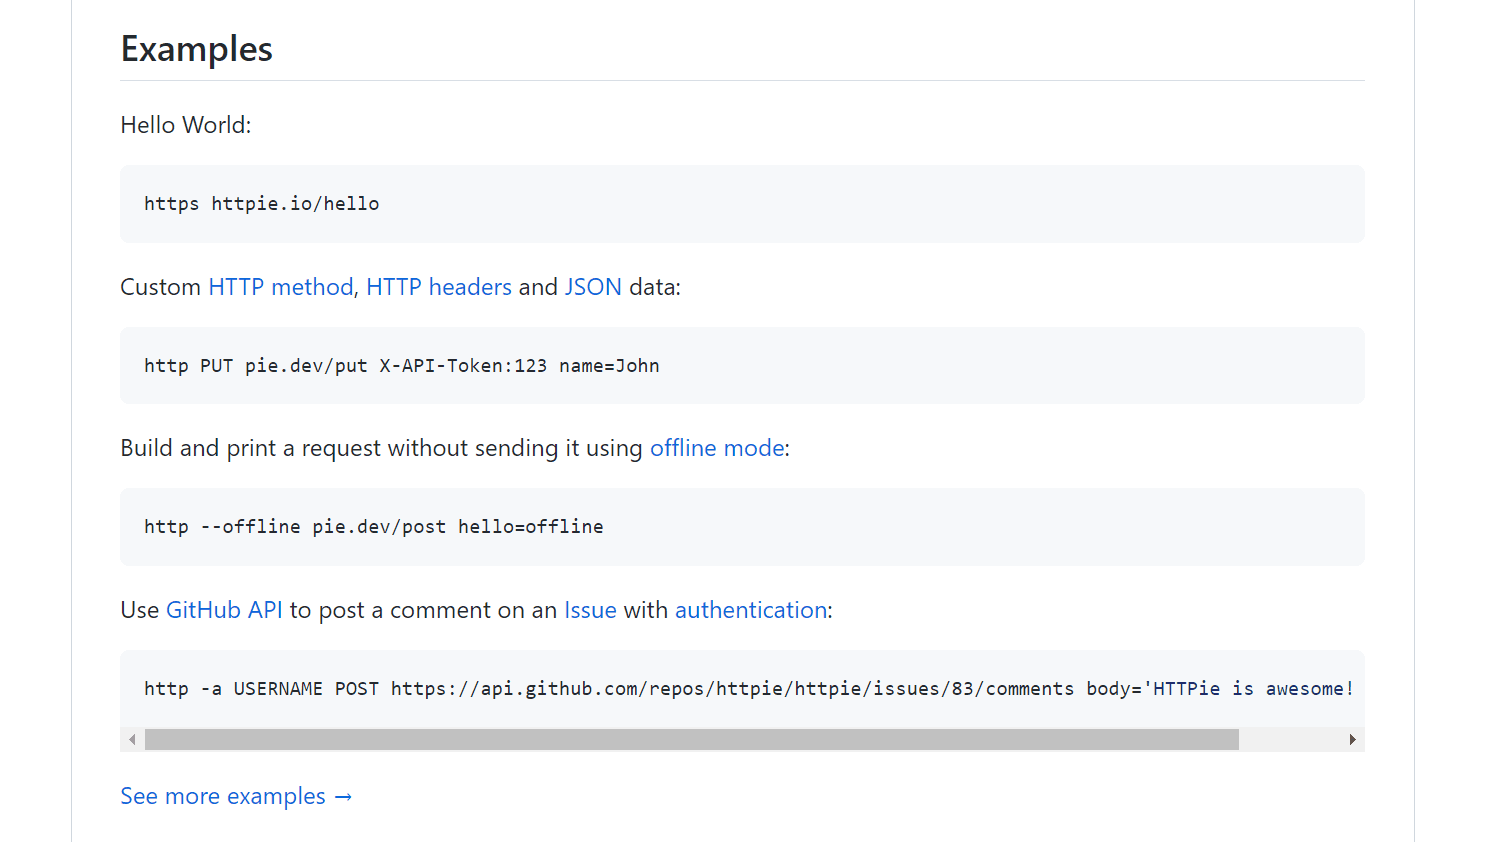Open the authentication link

coord(751,610)
